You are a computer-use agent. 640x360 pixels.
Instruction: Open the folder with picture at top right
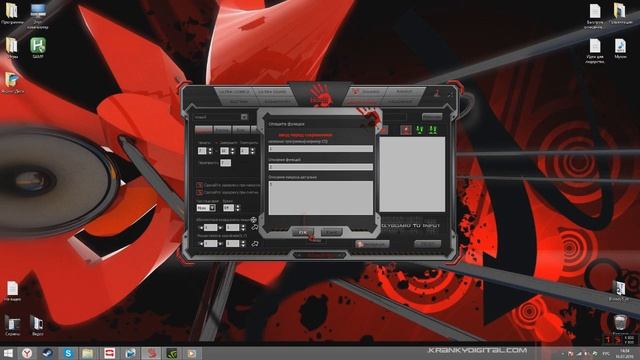pyautogui.click(x=620, y=13)
